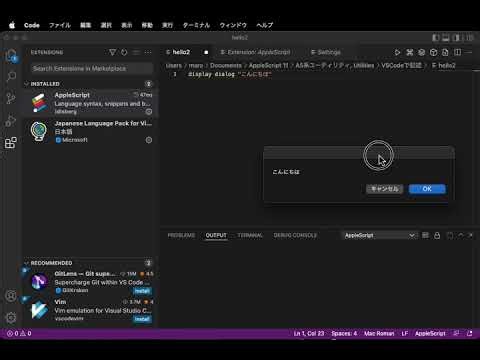Open the ヘルプ menu
The image size is (480, 360).
tap(264, 25)
